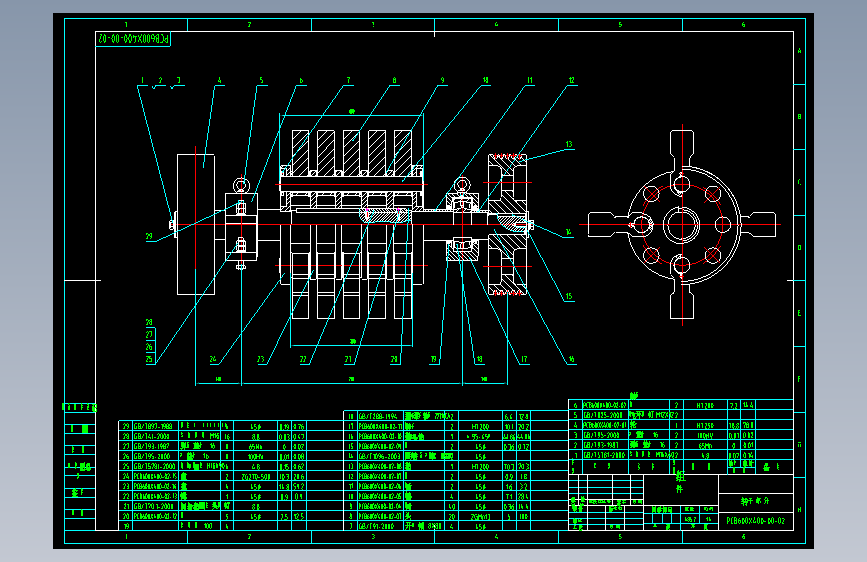The image size is (867, 562).
Task: Click part callout number 11 at the top
Action: point(530,81)
